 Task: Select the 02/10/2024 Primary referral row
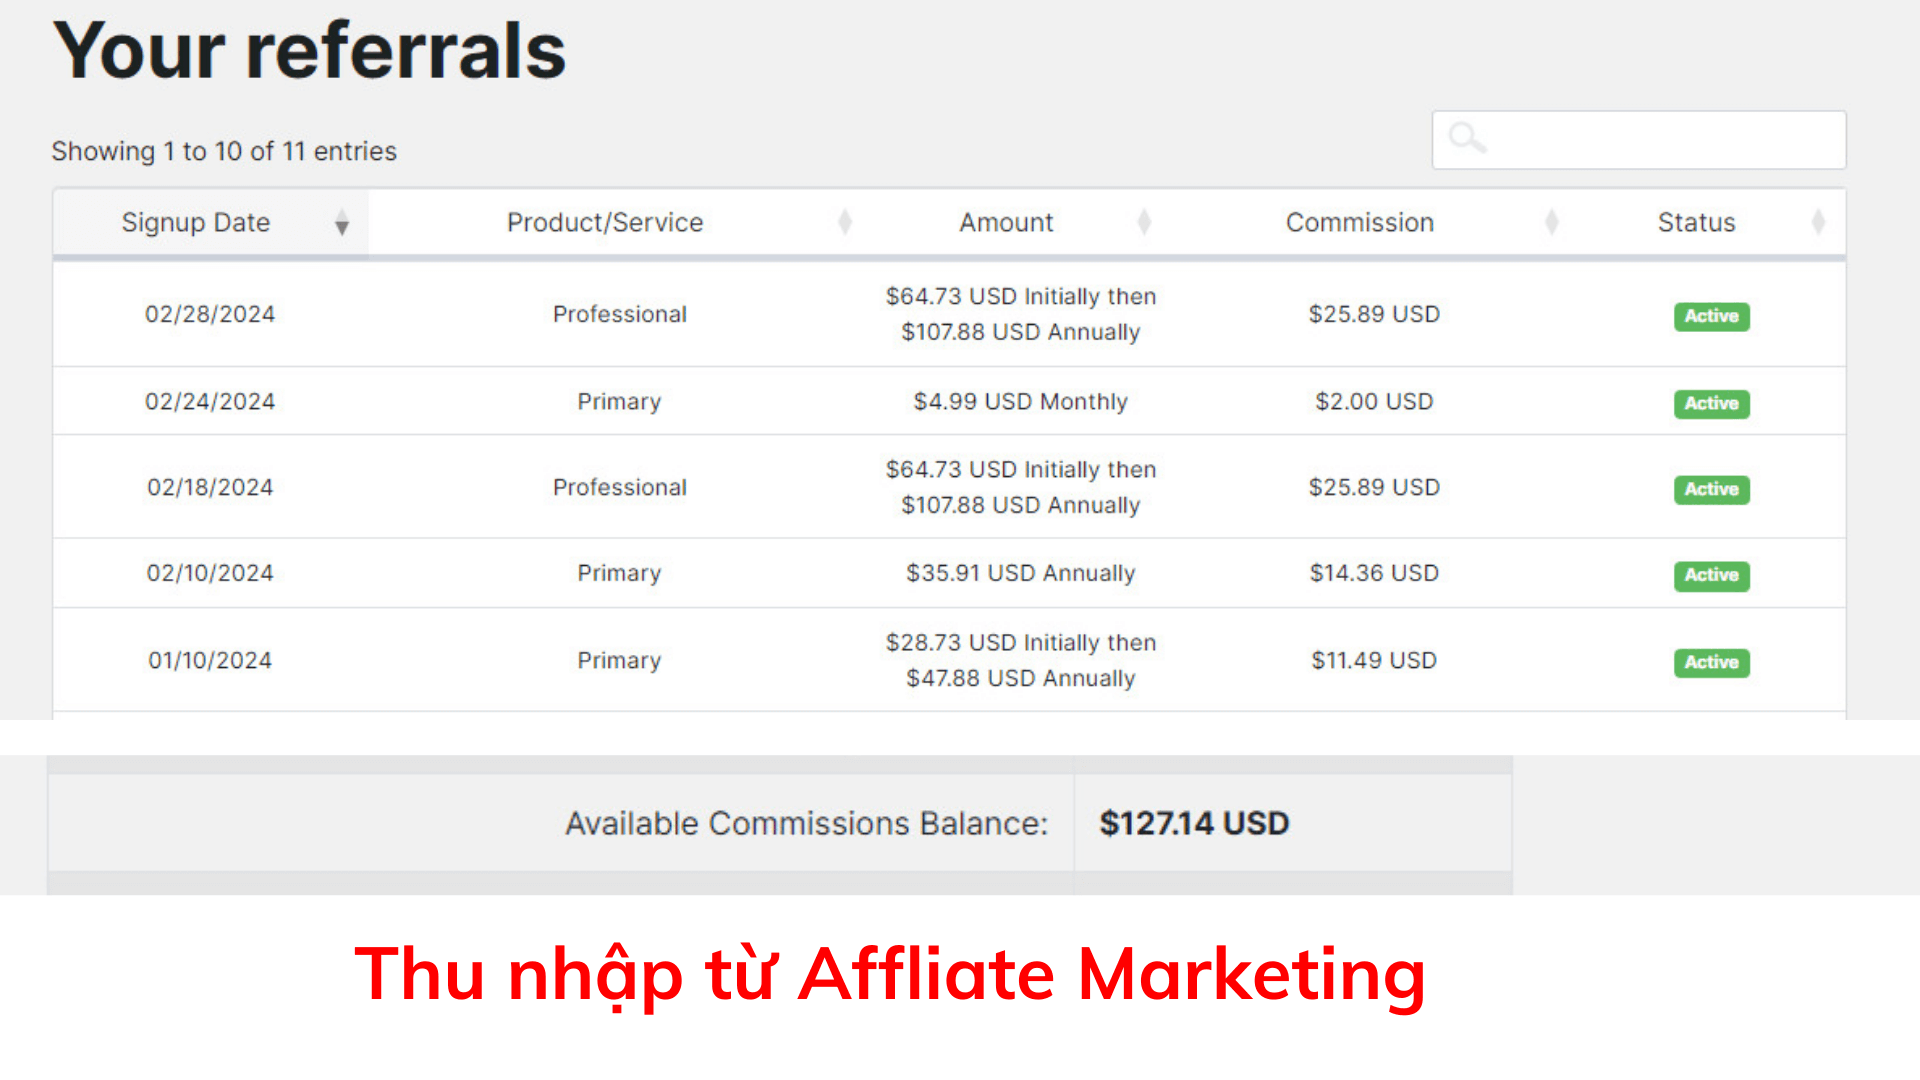(619, 573)
